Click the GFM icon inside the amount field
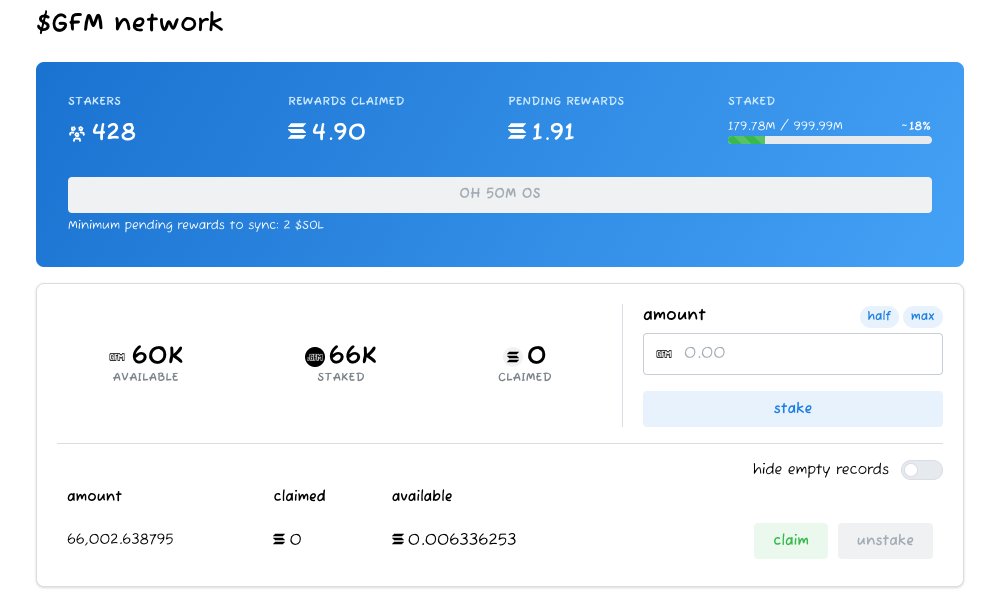 (664, 354)
